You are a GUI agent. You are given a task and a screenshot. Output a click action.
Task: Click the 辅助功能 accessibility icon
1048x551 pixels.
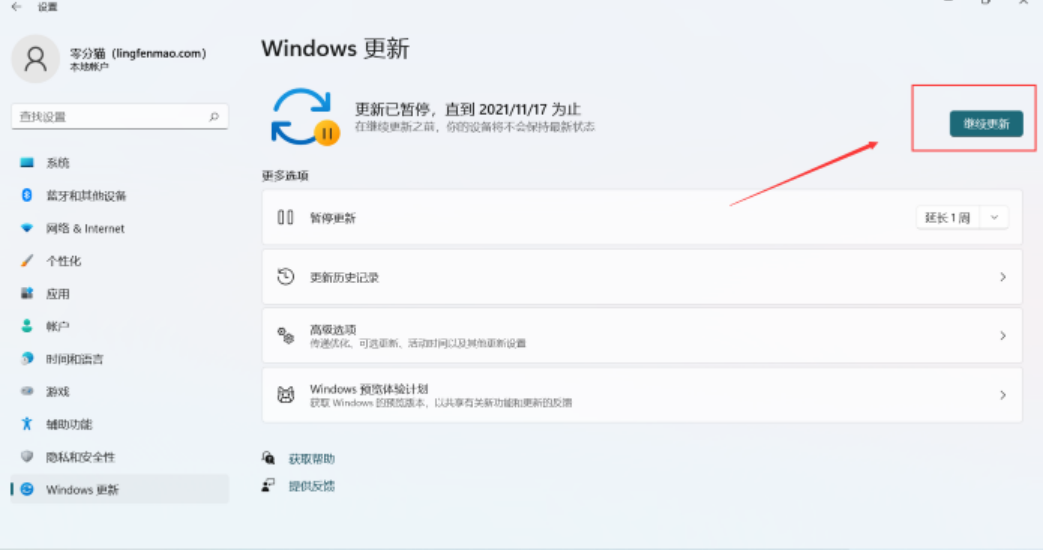(27, 424)
